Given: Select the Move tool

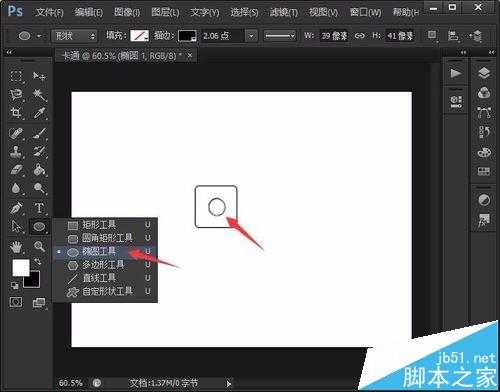Looking at the screenshot, I should [x=39, y=76].
